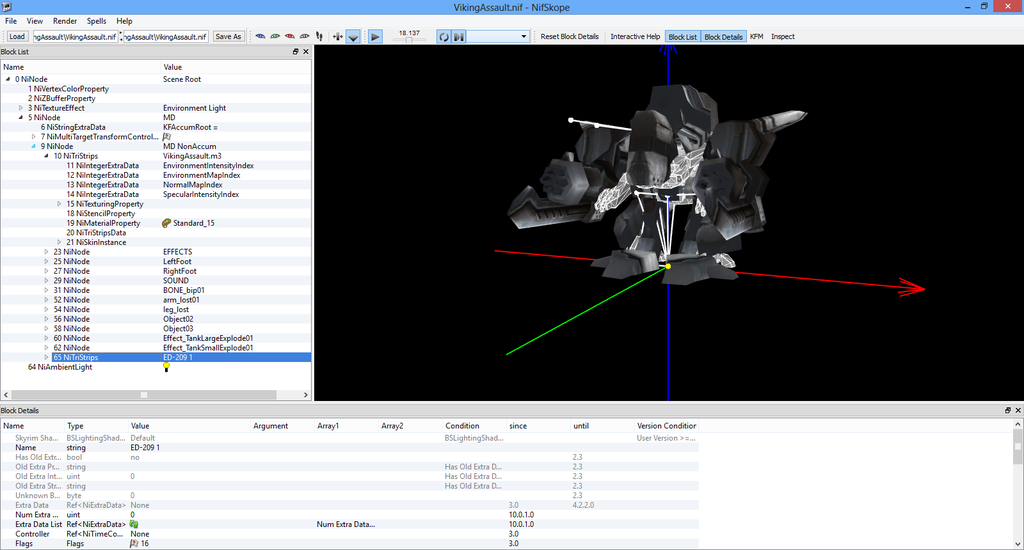Click the Standard_15 material palette icon
The width and height of the screenshot is (1024, 550).
pyautogui.click(x=167, y=223)
